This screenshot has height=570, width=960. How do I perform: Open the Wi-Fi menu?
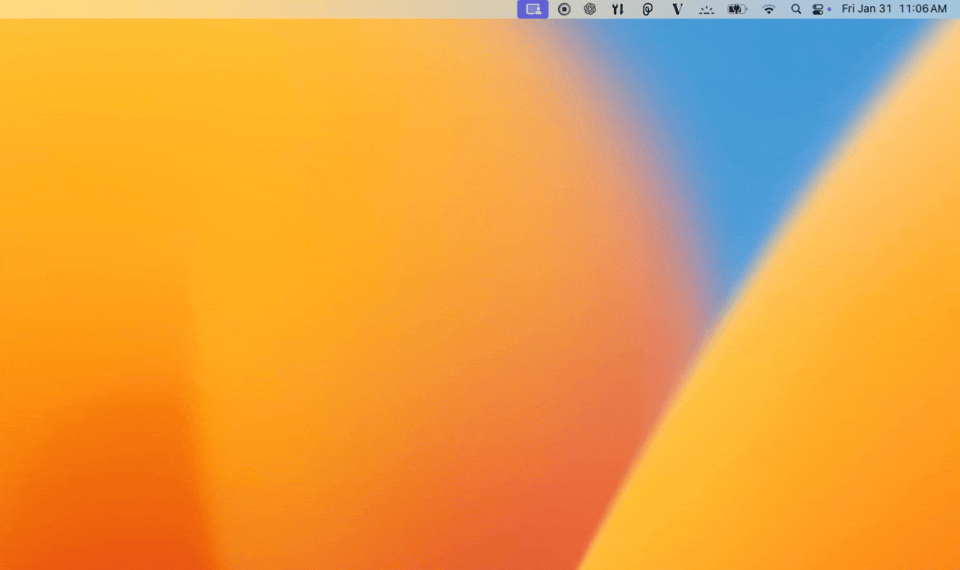[x=768, y=9]
